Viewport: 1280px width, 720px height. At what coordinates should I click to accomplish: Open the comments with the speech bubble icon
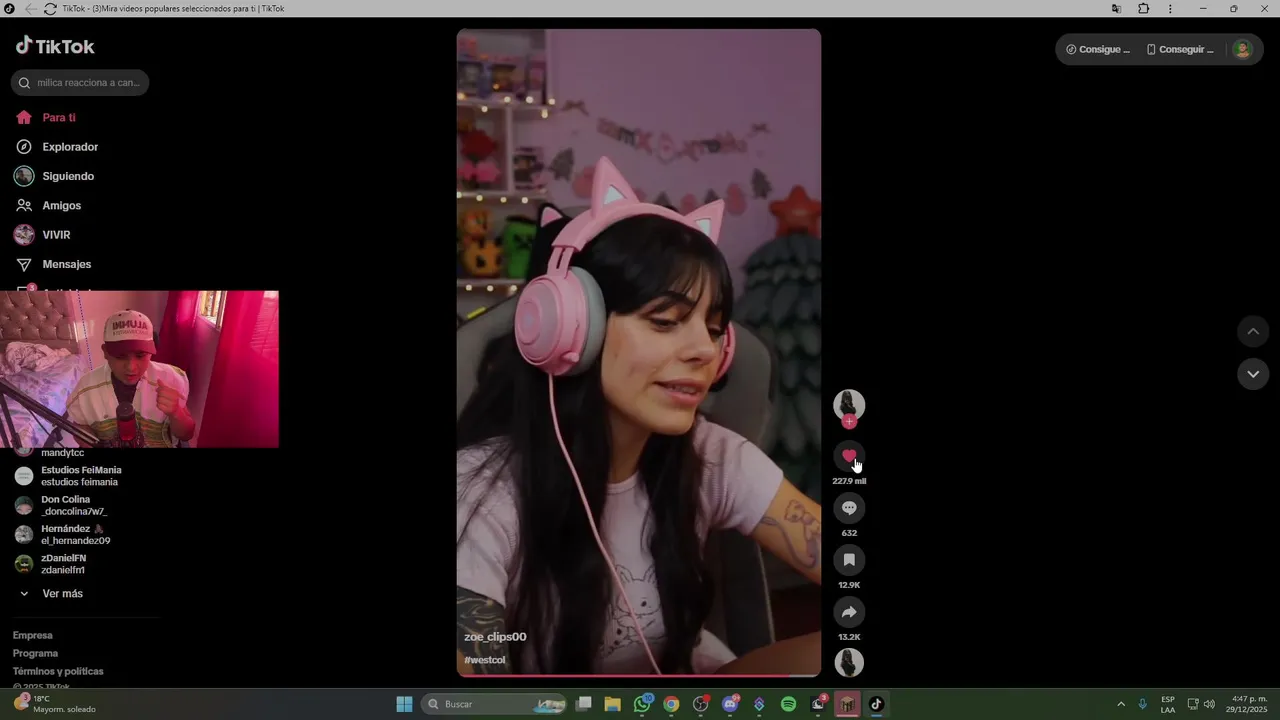point(849,508)
